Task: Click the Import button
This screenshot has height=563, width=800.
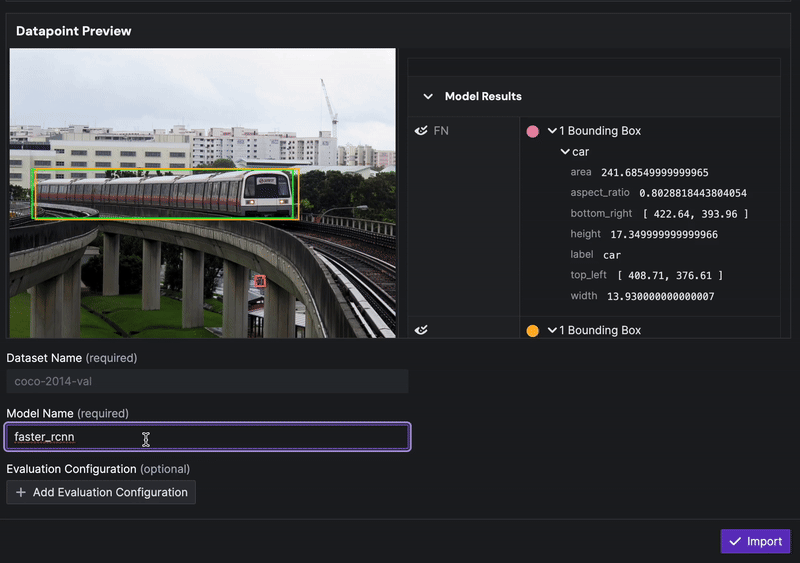Action: [755, 541]
